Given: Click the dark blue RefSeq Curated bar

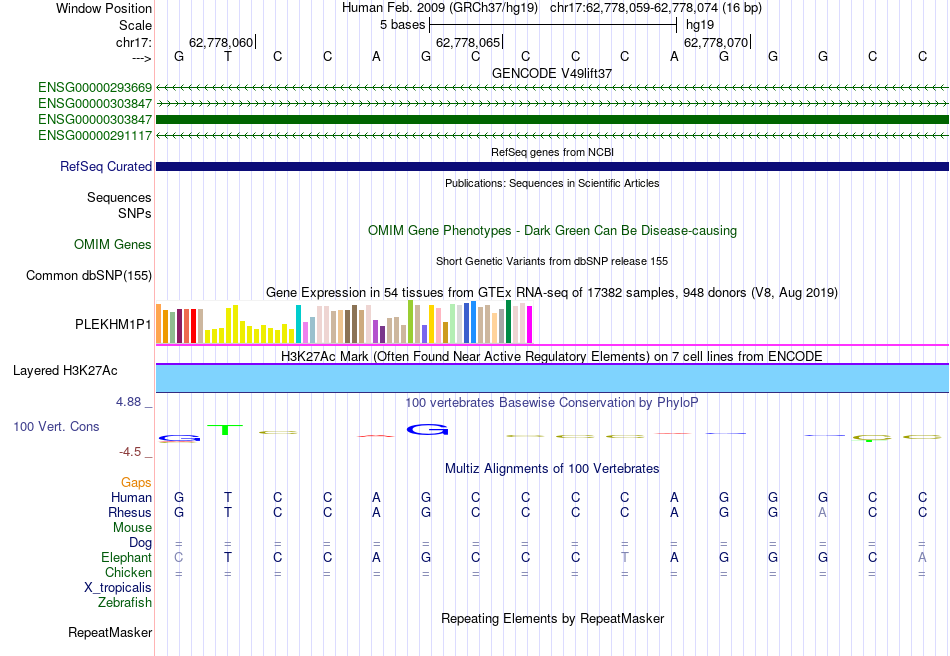Looking at the screenshot, I should tap(553, 167).
